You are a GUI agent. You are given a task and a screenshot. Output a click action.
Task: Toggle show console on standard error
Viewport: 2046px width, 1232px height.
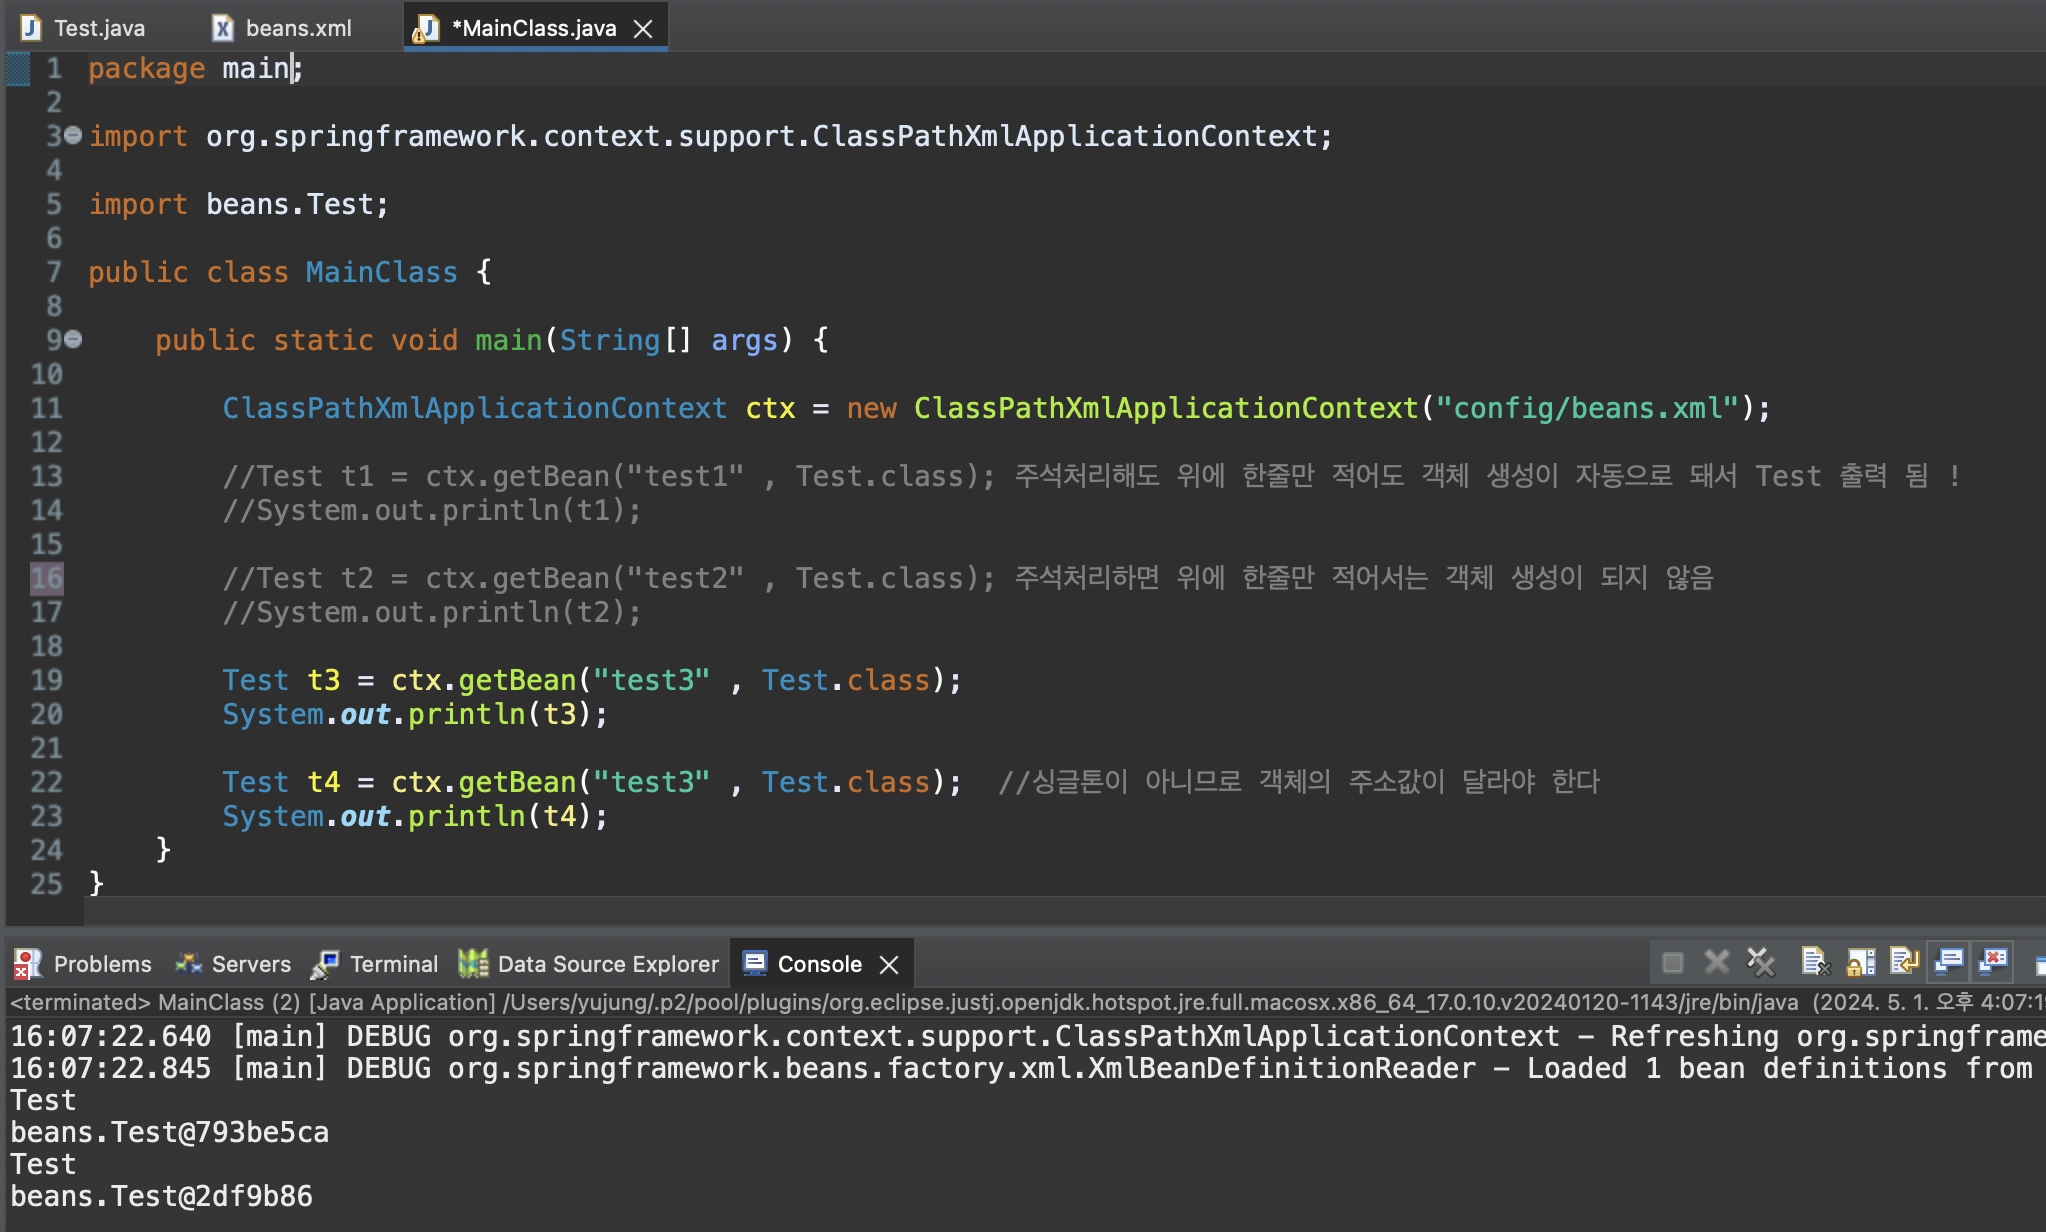coord(1993,963)
